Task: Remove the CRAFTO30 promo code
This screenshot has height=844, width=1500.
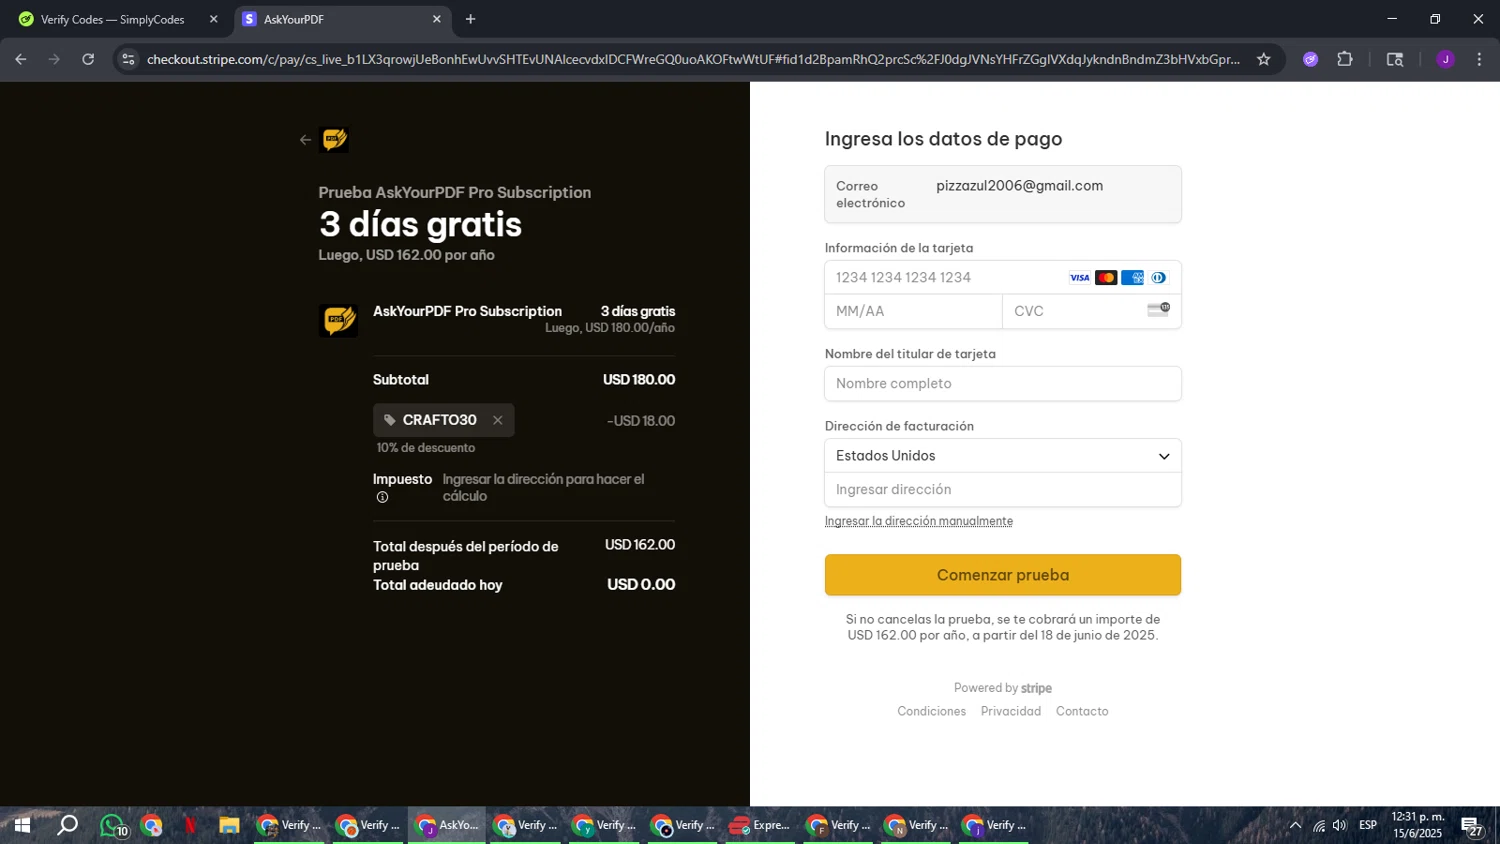Action: click(x=497, y=420)
